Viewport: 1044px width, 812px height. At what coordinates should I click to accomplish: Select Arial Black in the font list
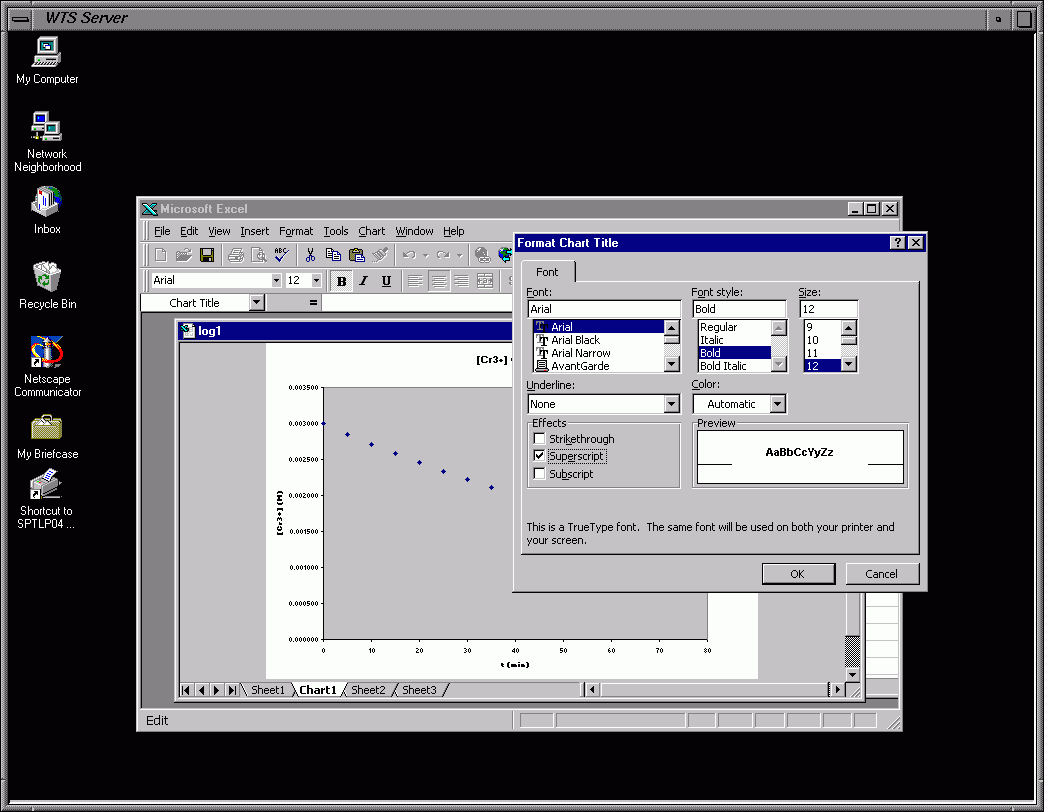tap(575, 340)
